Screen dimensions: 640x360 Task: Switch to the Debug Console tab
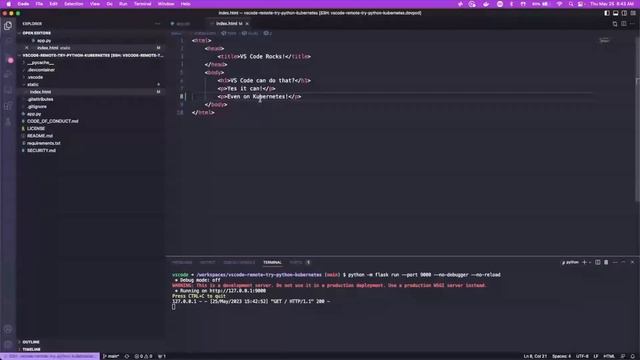[x=239, y=262]
